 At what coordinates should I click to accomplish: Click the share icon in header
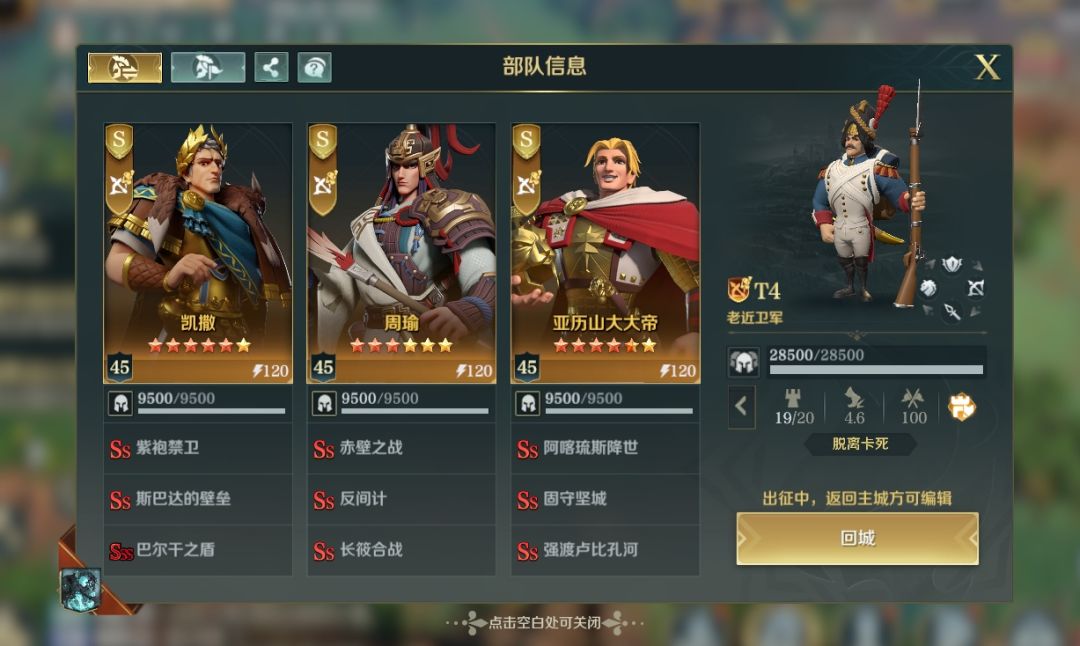[x=271, y=67]
